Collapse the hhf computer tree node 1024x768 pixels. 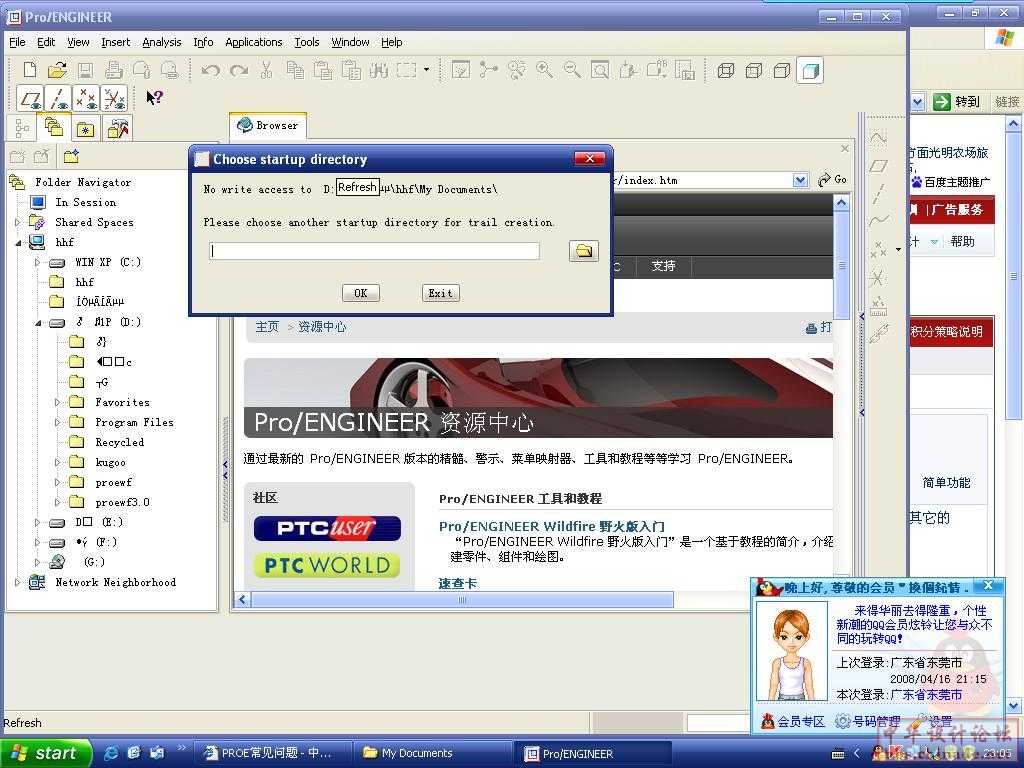point(18,242)
